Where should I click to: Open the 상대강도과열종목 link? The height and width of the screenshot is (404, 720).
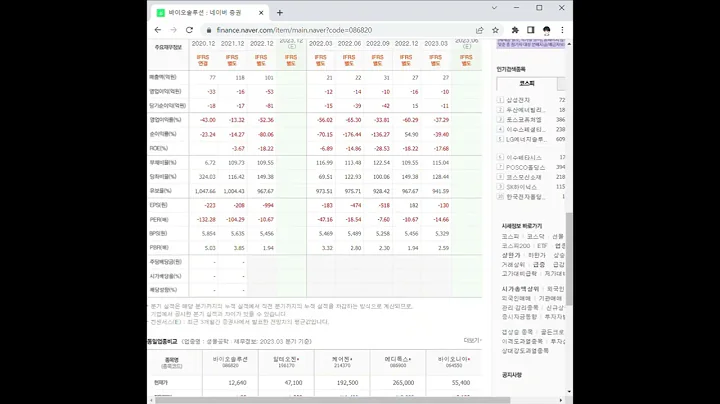pyautogui.click(x=525, y=350)
